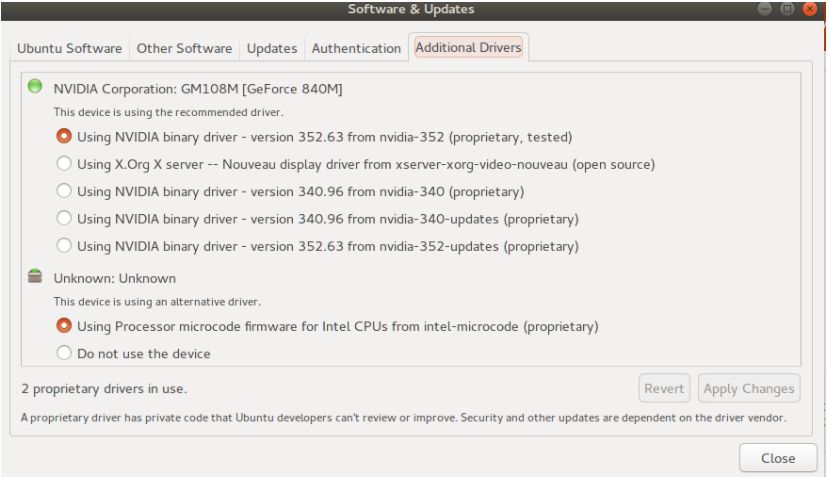
Task: Switch to the Ubuntu Software tab
Action: (69, 48)
